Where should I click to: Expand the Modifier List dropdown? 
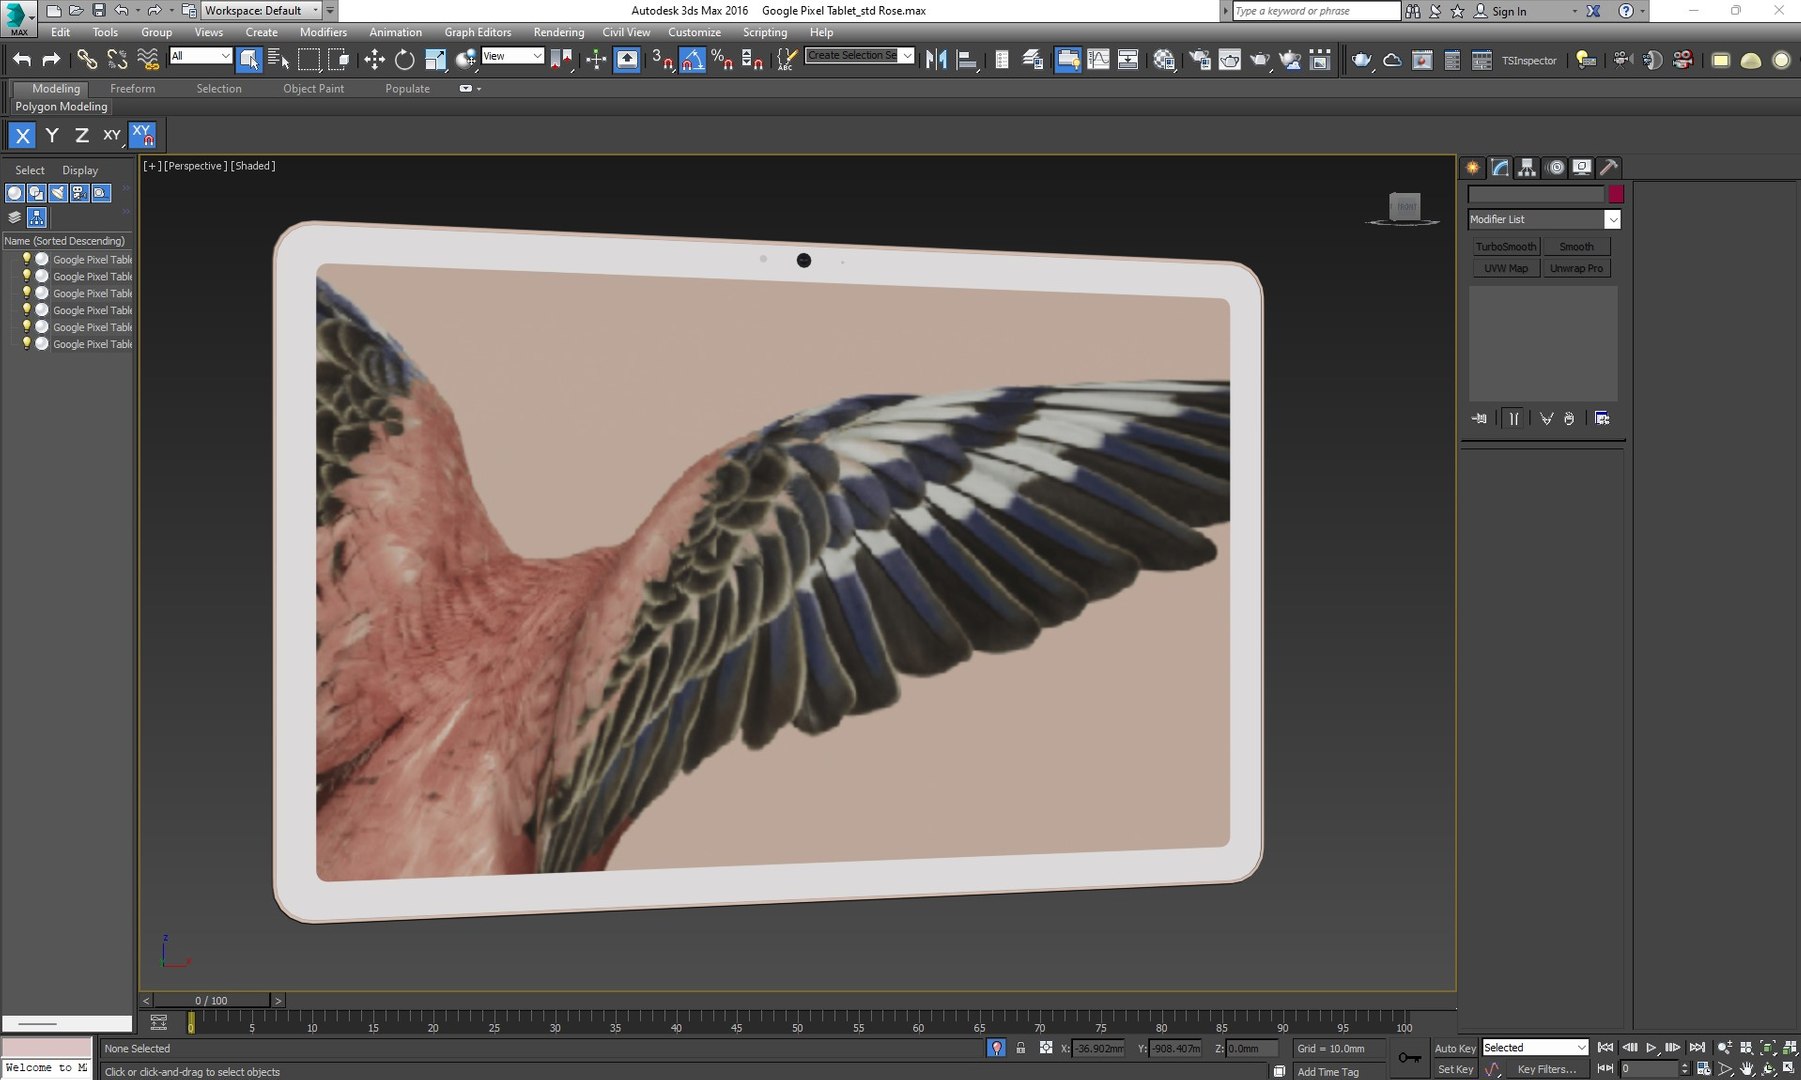click(x=1611, y=220)
